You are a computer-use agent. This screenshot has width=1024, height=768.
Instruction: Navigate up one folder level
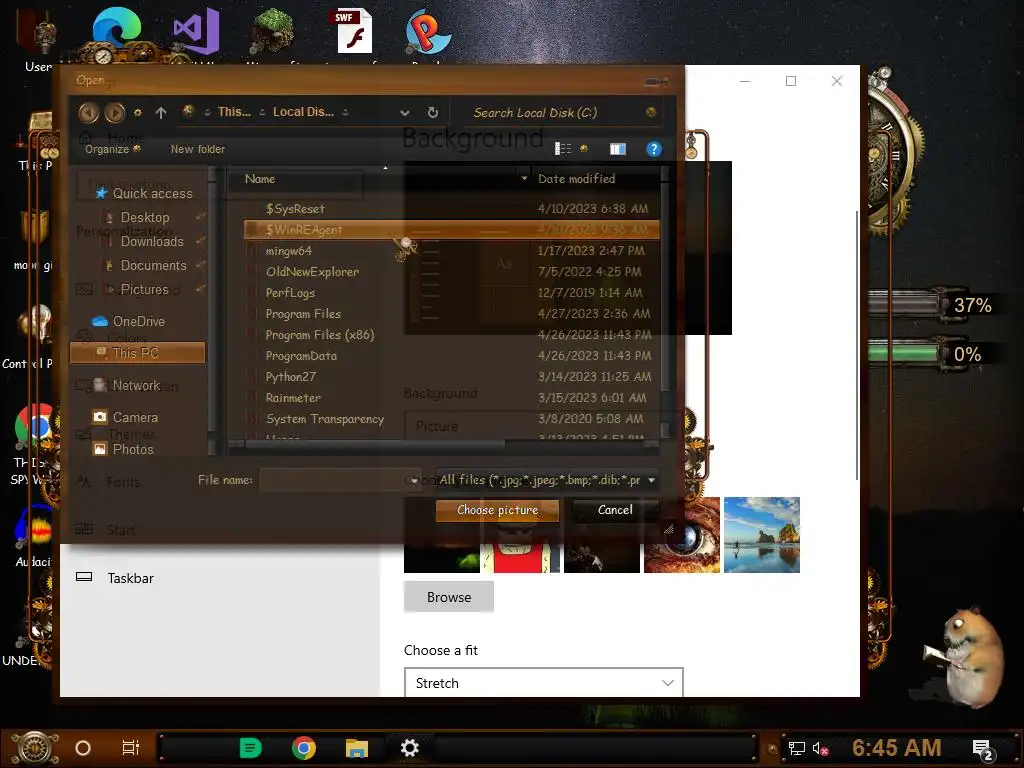pos(161,113)
